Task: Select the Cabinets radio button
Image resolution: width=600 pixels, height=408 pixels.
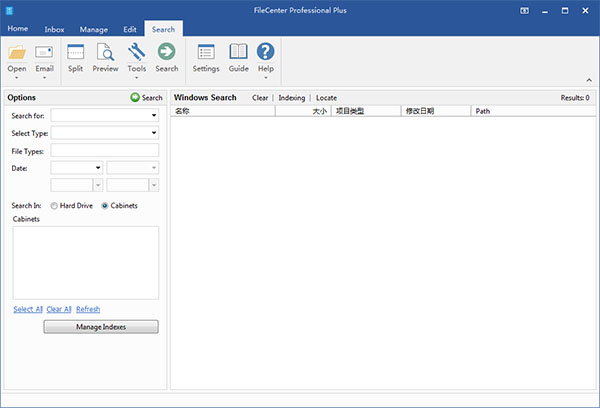Action: point(105,205)
